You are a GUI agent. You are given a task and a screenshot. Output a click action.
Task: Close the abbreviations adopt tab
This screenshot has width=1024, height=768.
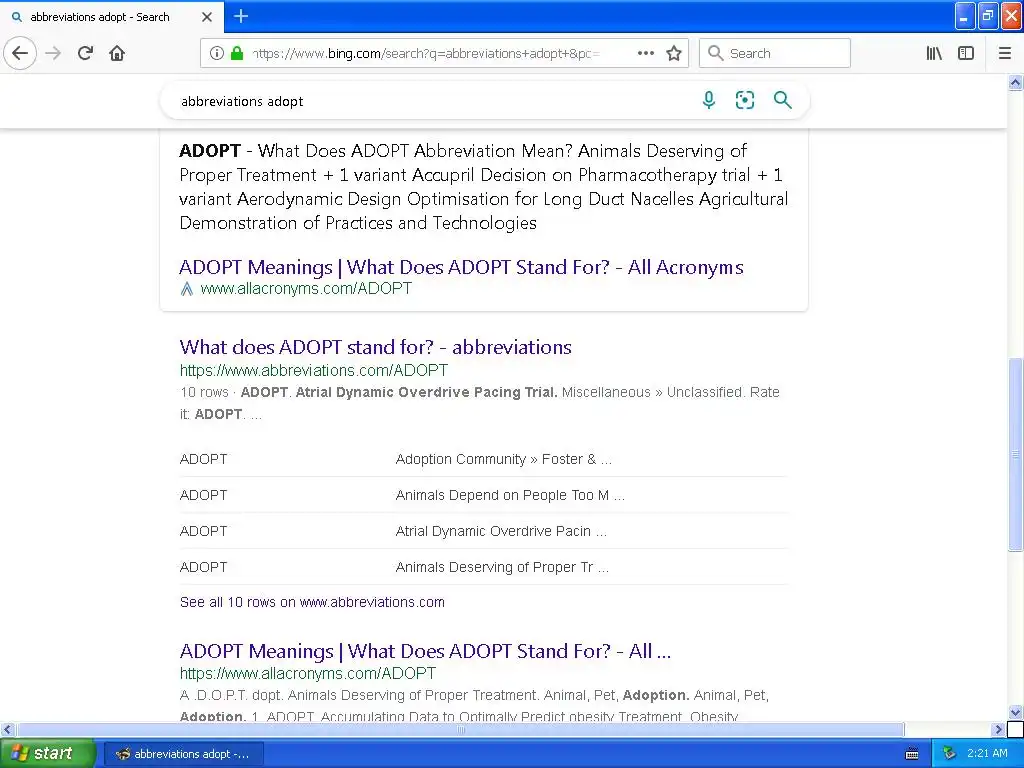click(x=207, y=17)
